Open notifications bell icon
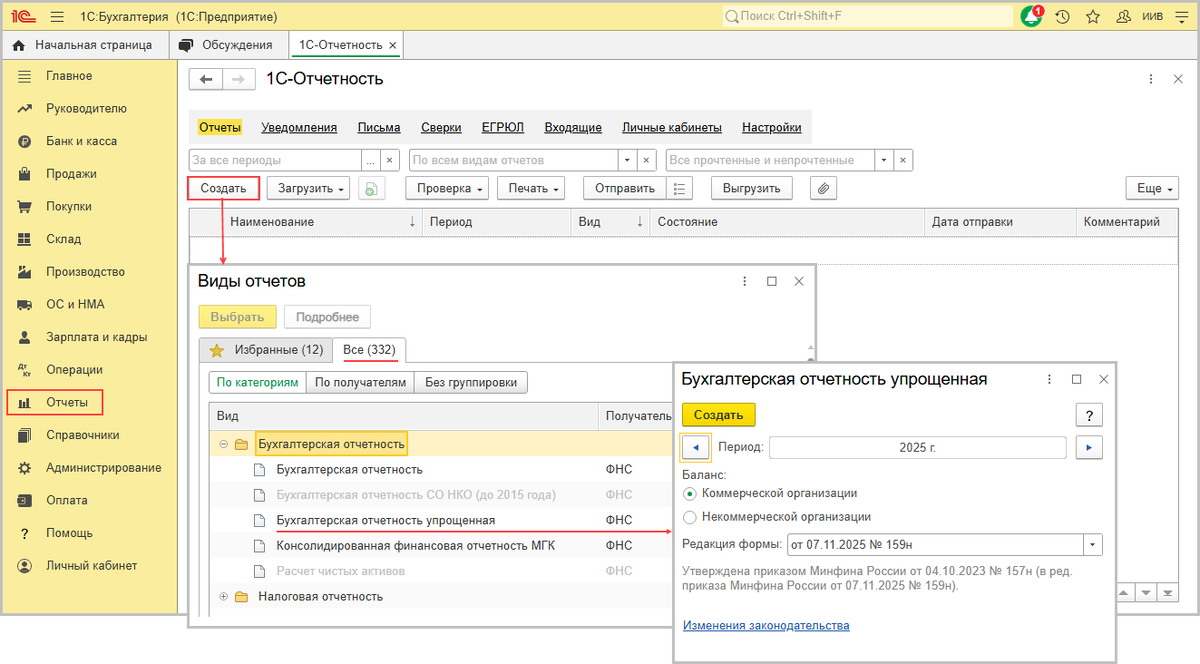The width and height of the screenshot is (1200, 664). pyautogui.click(x=1031, y=17)
